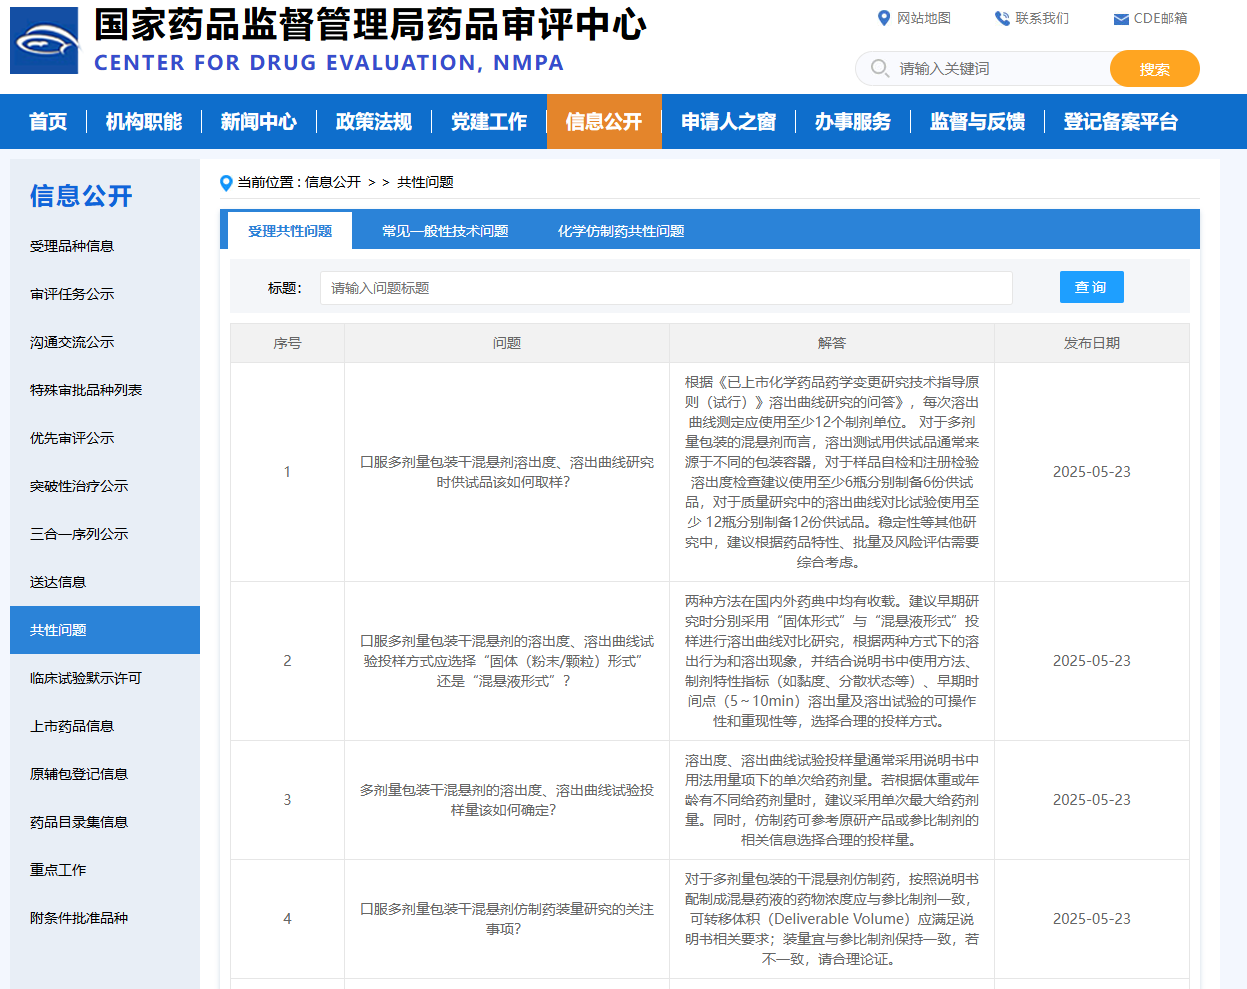The width and height of the screenshot is (1247, 989).
Task: Click the 请输入问题标题 input field
Action: pos(666,288)
